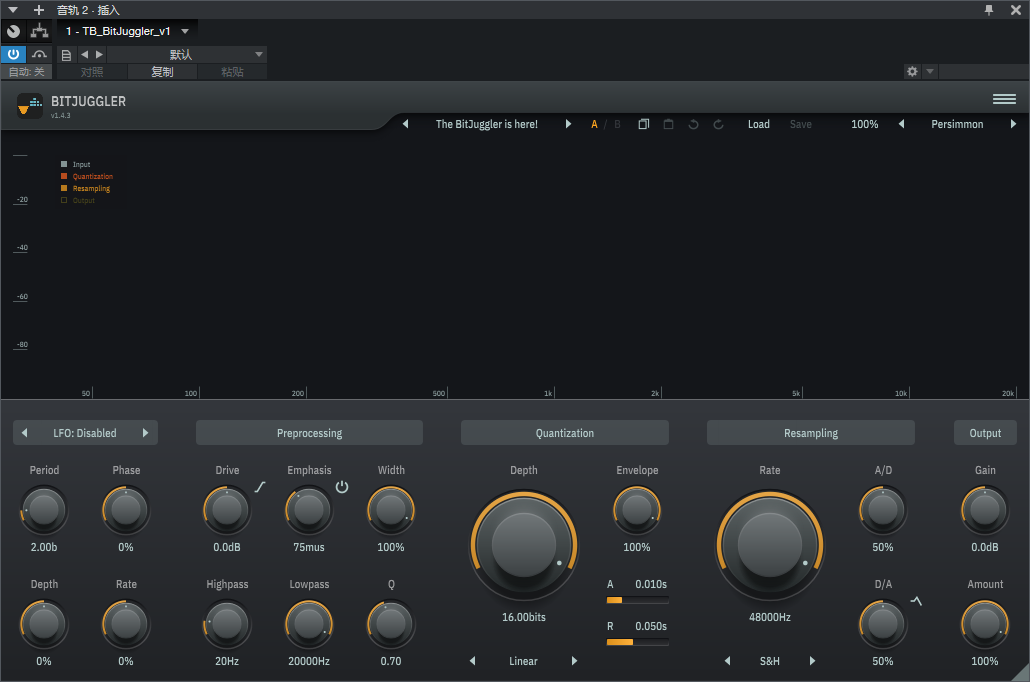The image size is (1030, 682).
Task: Click the LFO: Disabled mode selector
Action: (85, 433)
